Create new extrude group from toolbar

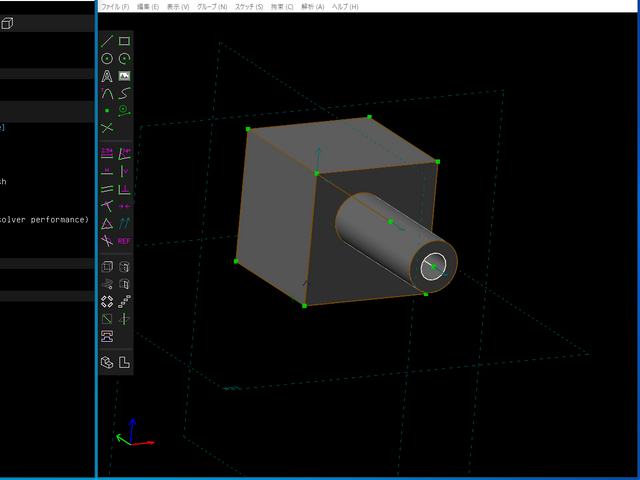(x=107, y=267)
